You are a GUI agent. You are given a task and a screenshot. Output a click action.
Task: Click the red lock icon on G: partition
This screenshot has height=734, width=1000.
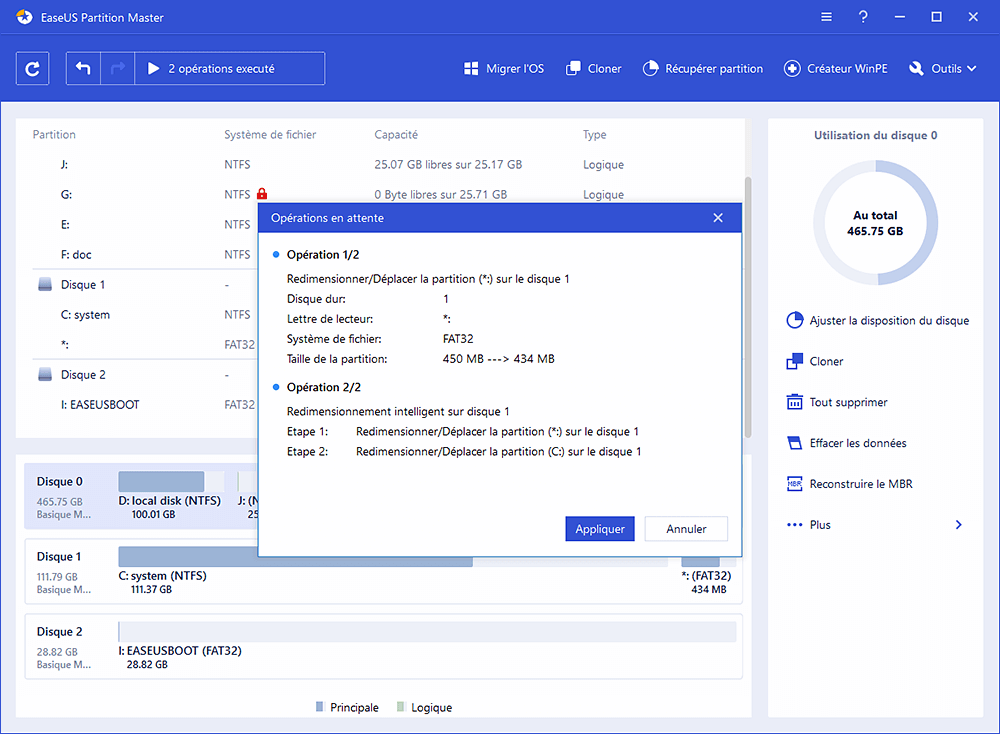(x=262, y=193)
